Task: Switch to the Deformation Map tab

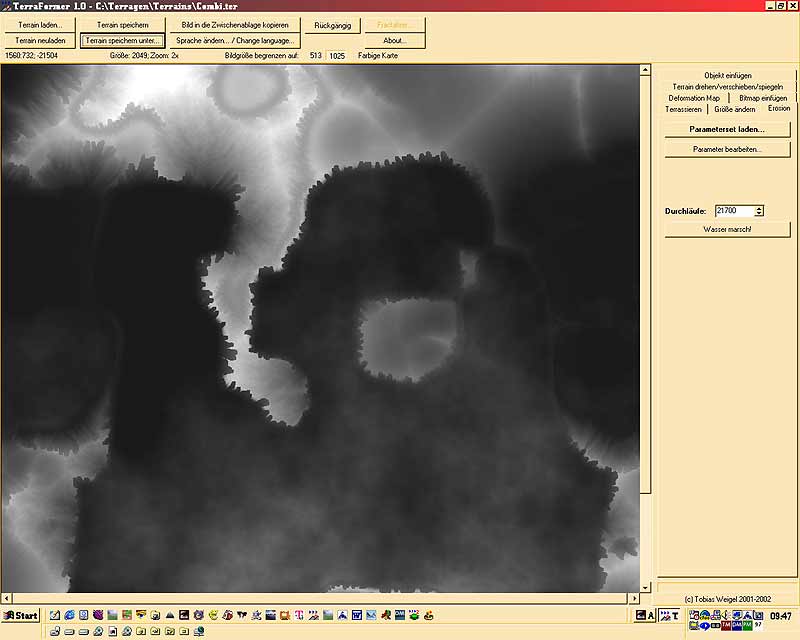Action: coord(695,98)
